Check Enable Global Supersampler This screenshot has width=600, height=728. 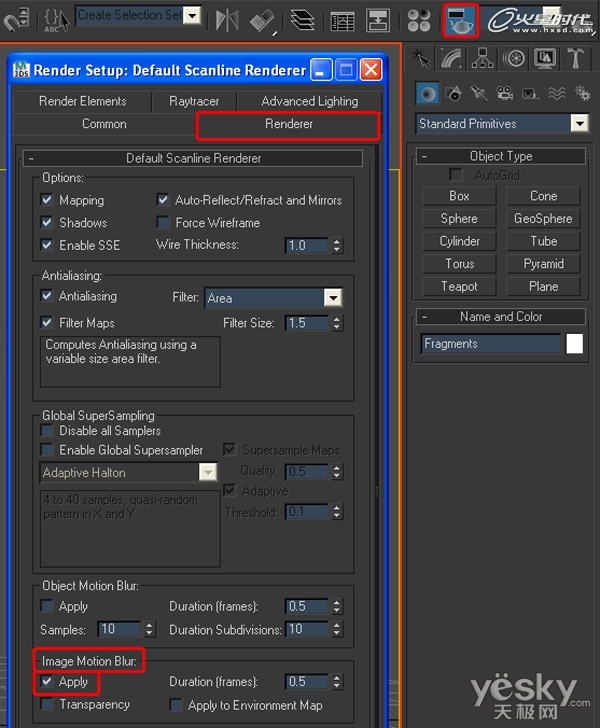(x=47, y=449)
